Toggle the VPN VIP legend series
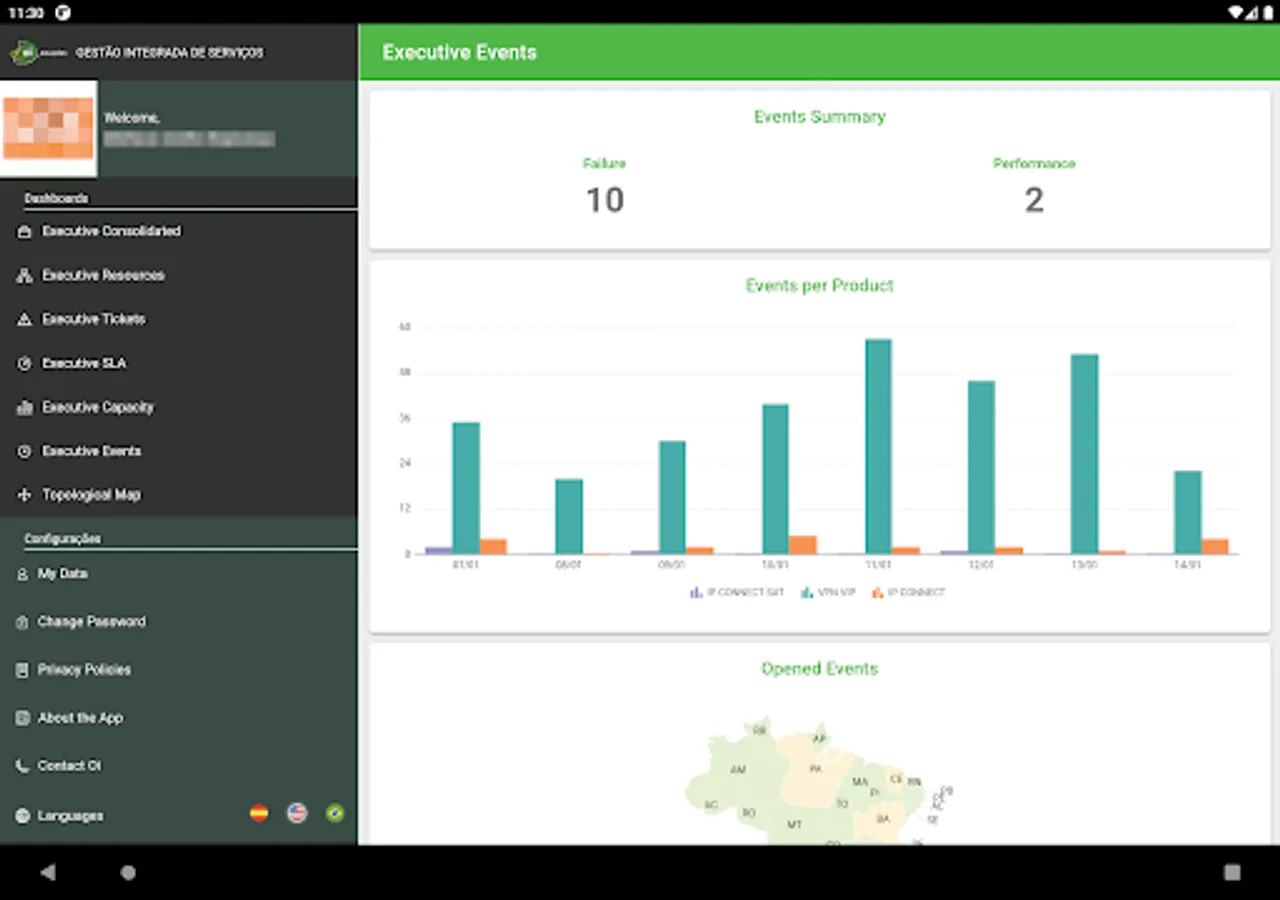The width and height of the screenshot is (1280, 900). 828,592
